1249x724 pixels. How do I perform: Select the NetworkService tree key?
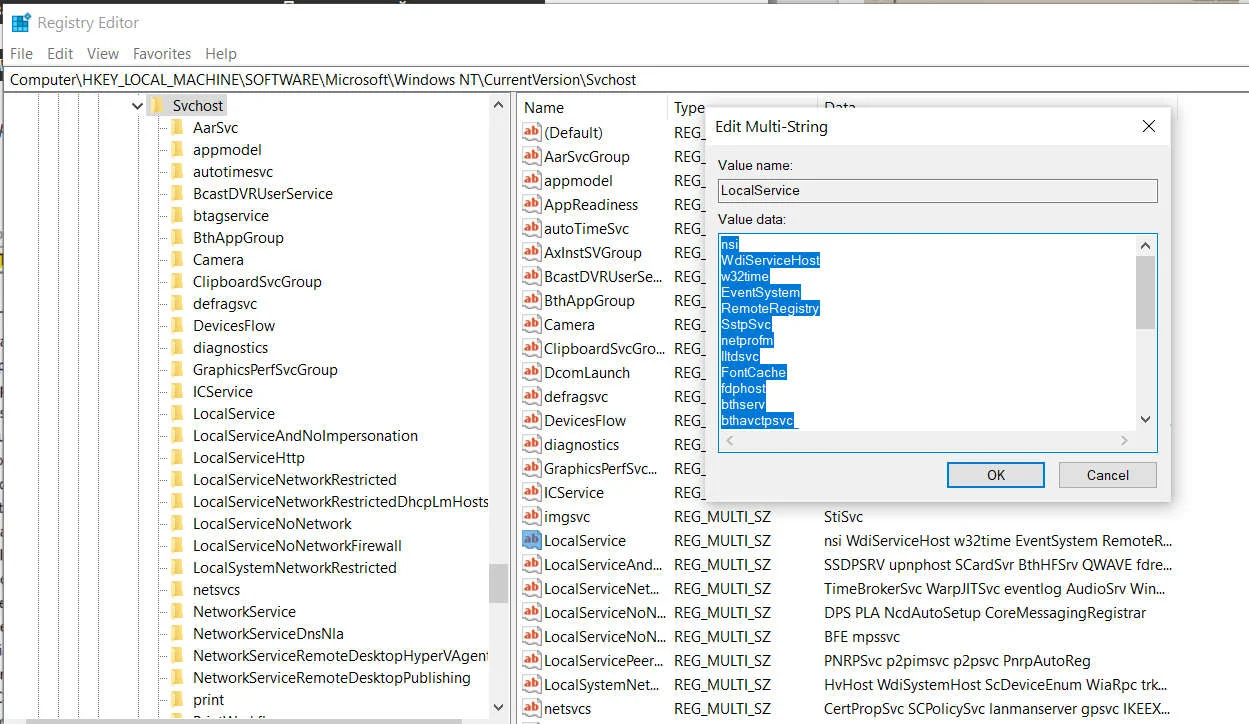pyautogui.click(x=244, y=611)
